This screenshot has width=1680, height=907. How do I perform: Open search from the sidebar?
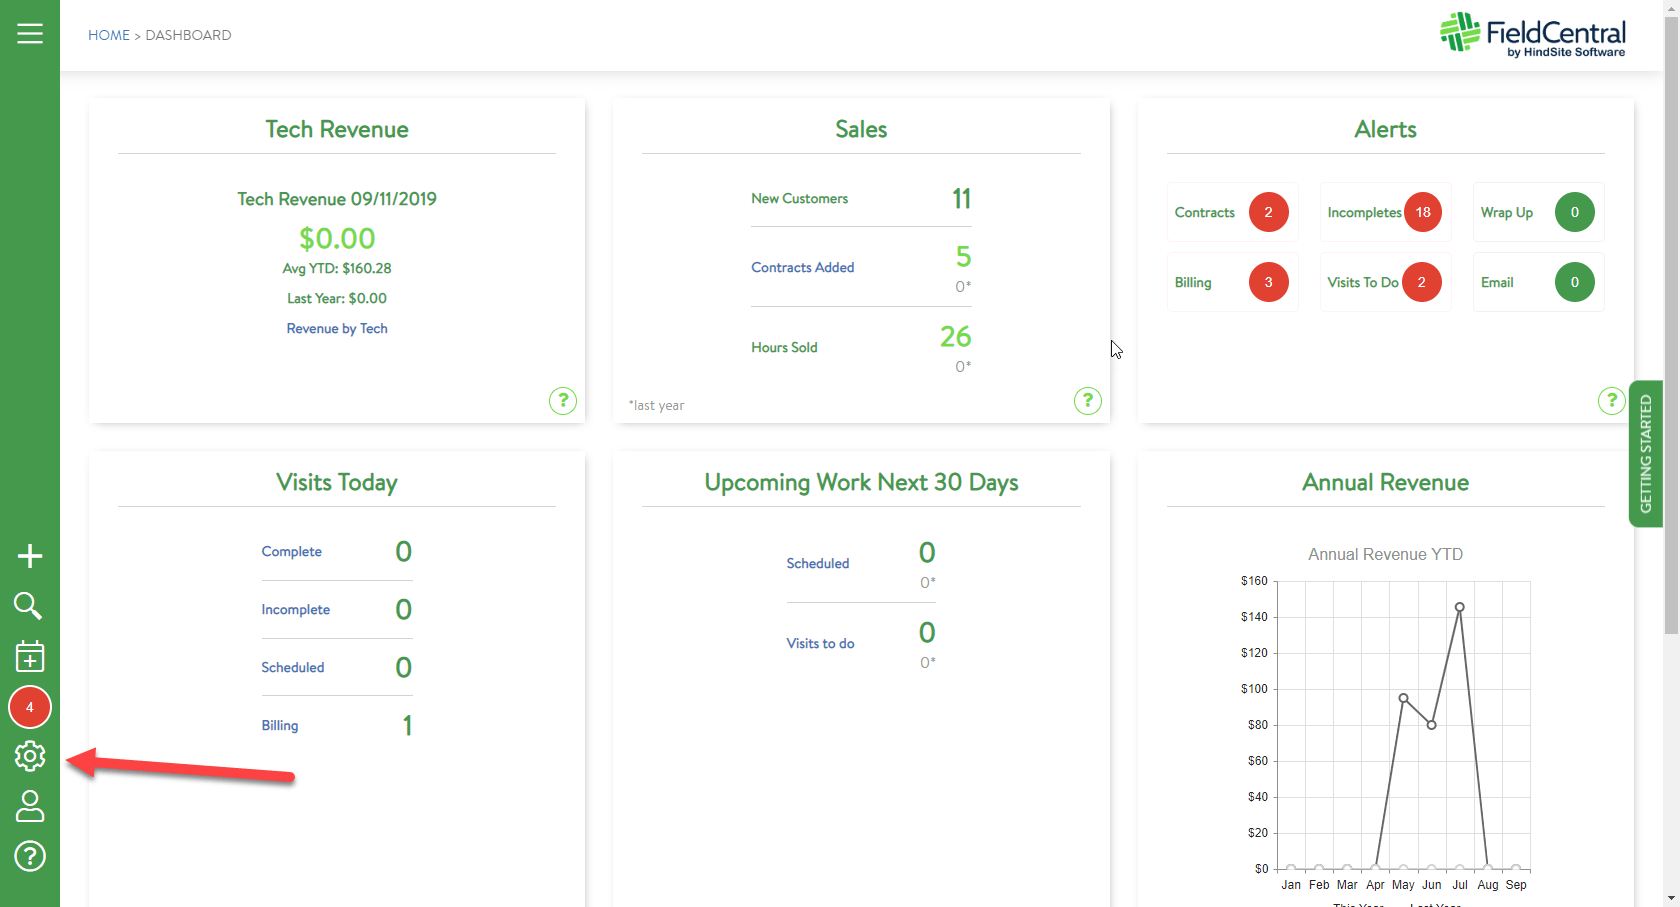tap(29, 606)
